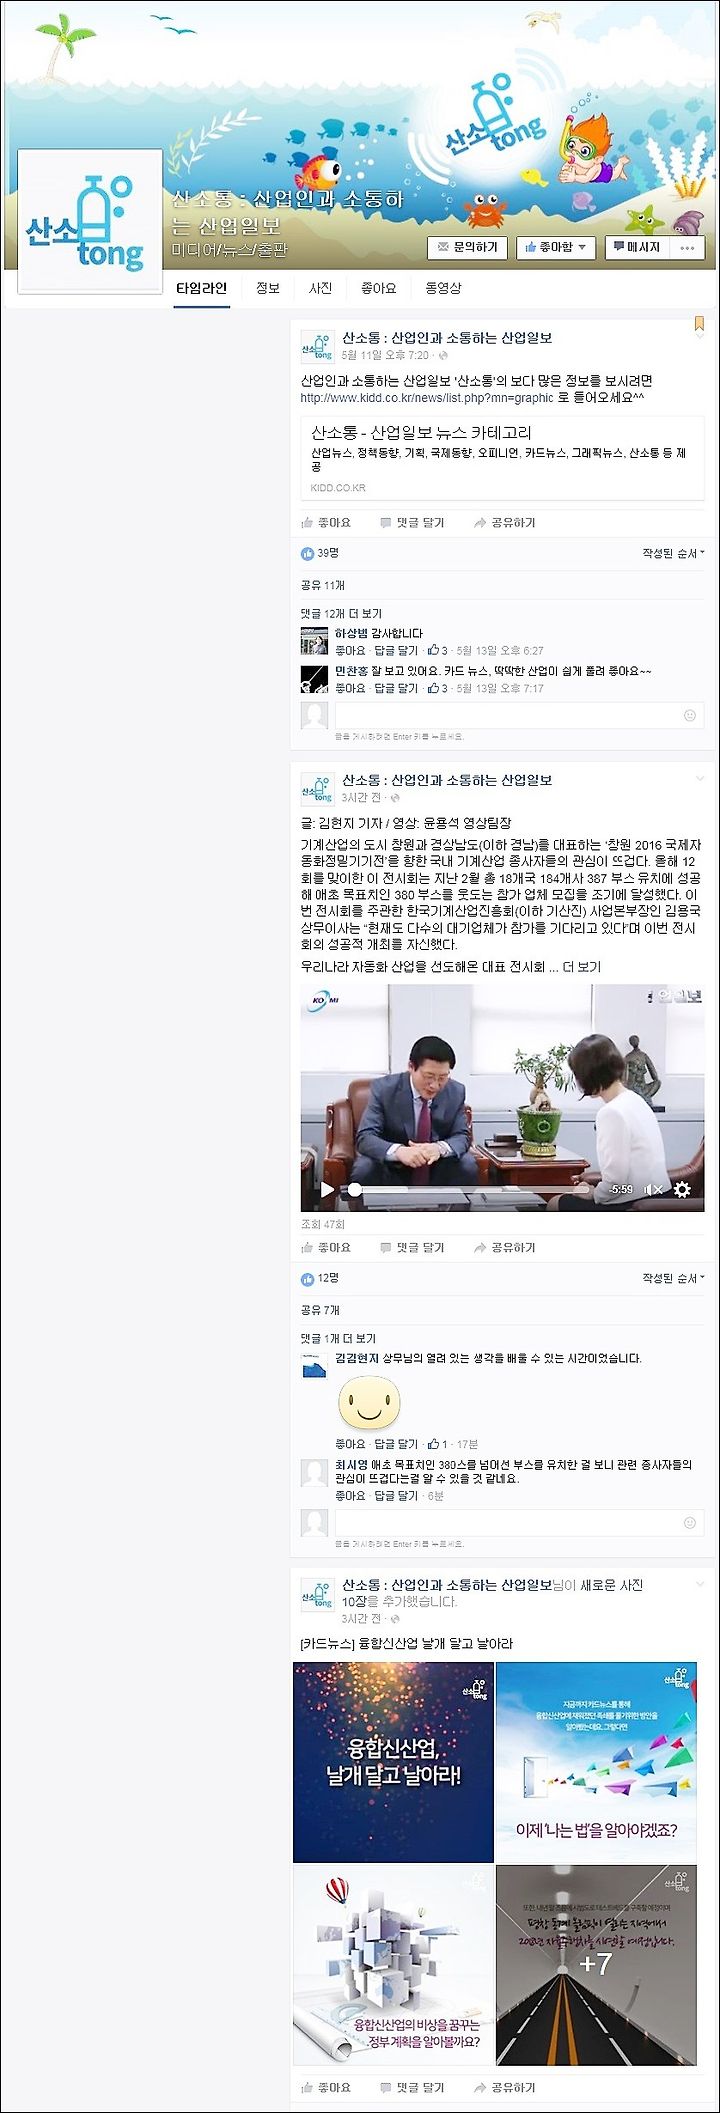Click emoji icon in first comment box

[x=689, y=715]
